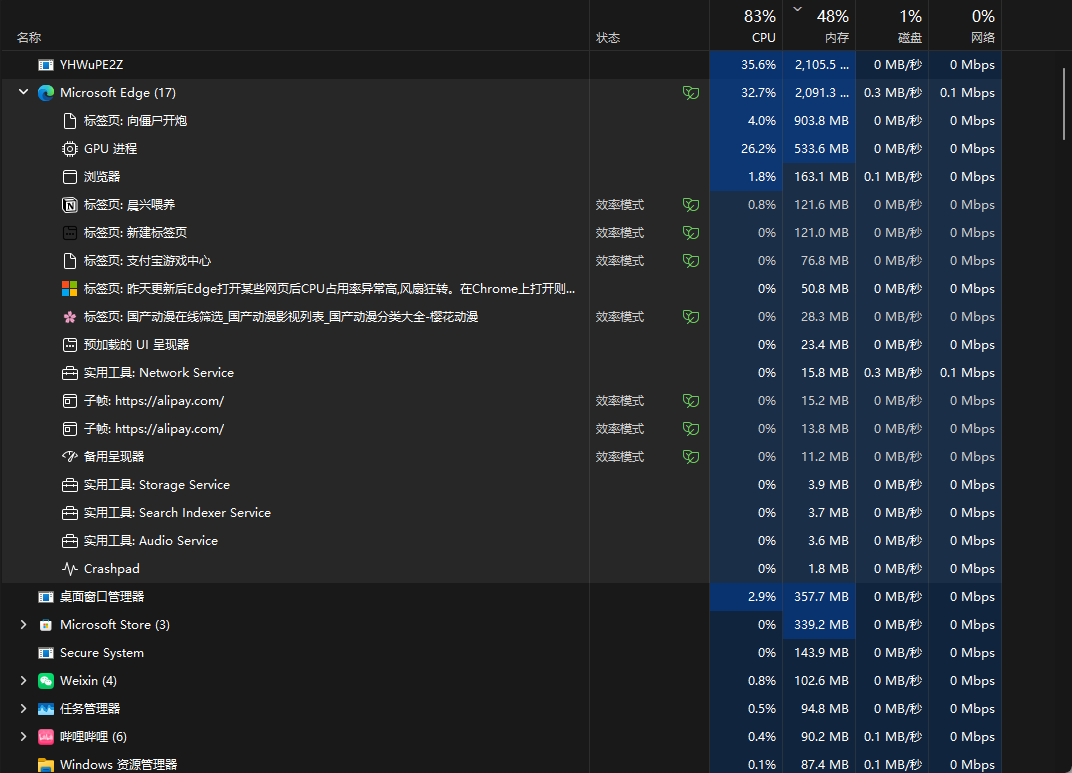Click the efficiency leaf on 备用呈现器 row
The height and width of the screenshot is (773, 1072).
(x=691, y=457)
